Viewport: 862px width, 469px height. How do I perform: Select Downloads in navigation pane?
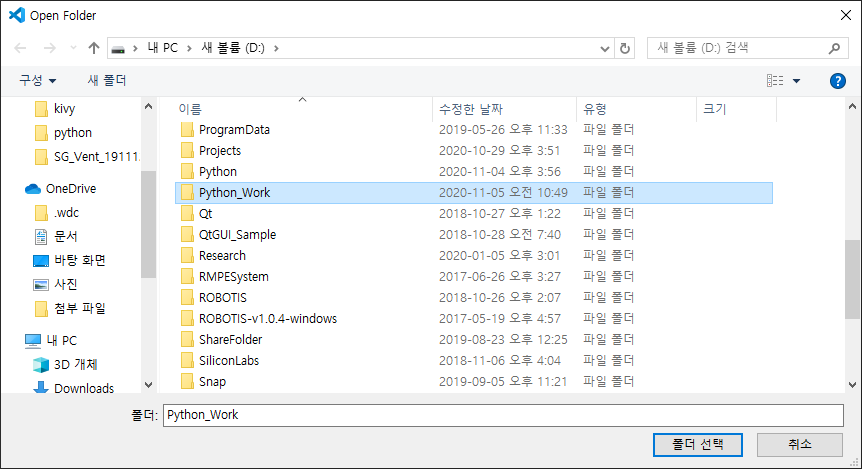(x=84, y=388)
